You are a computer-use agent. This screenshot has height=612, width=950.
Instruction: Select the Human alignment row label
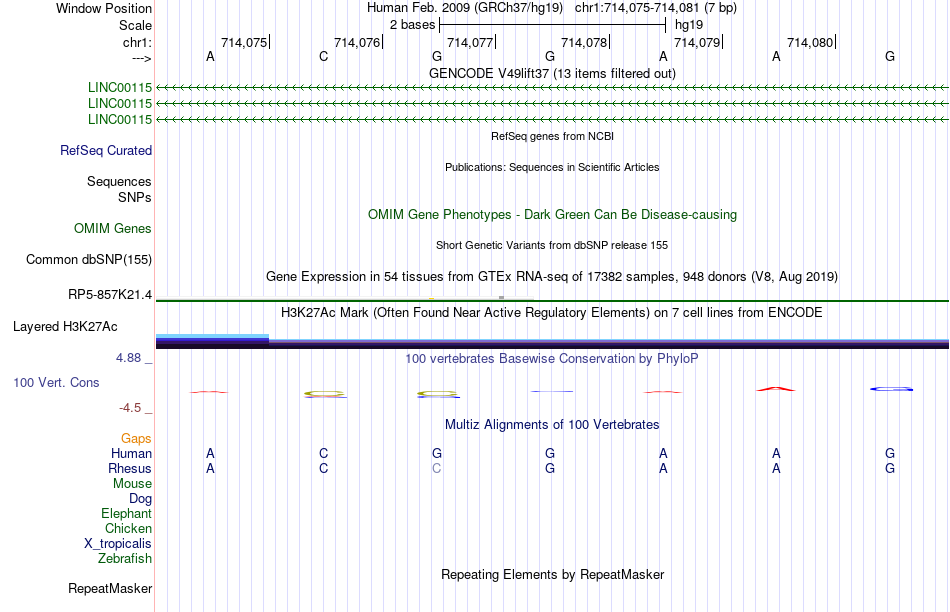pyautogui.click(x=131, y=453)
